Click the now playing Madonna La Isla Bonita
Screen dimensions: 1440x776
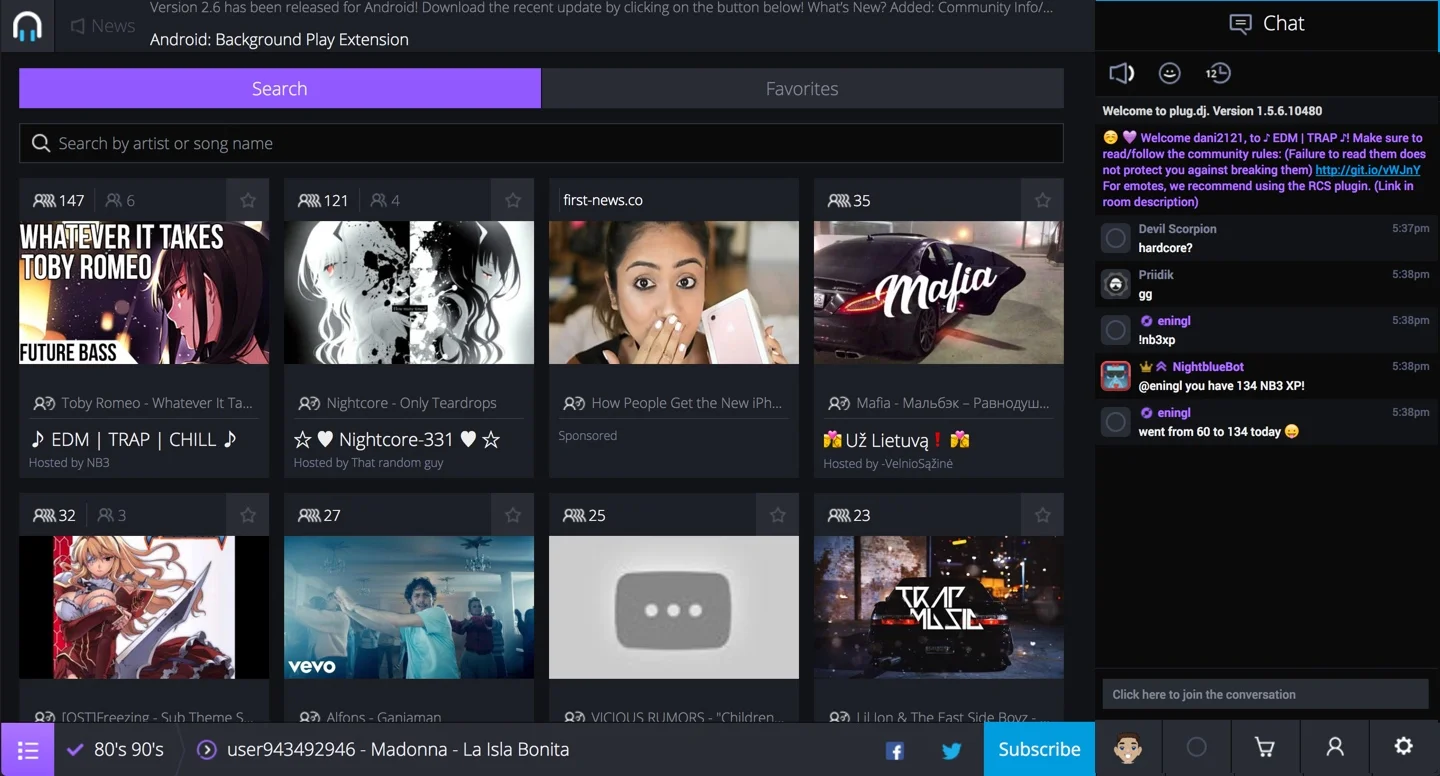(x=398, y=749)
